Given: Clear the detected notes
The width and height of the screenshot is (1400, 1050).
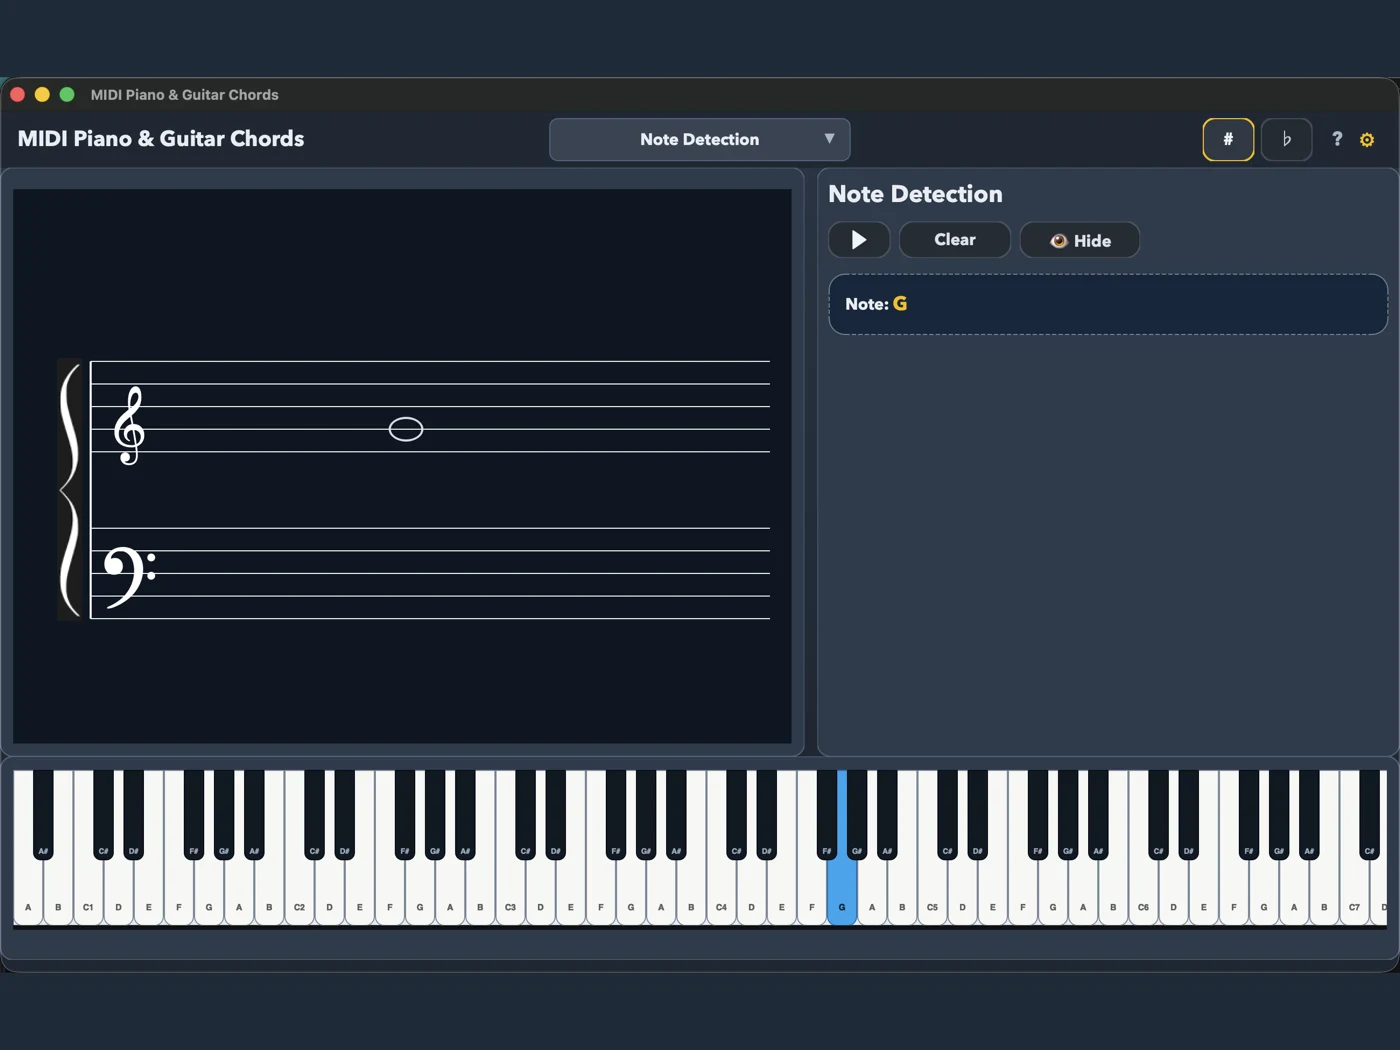Looking at the screenshot, I should coord(955,240).
